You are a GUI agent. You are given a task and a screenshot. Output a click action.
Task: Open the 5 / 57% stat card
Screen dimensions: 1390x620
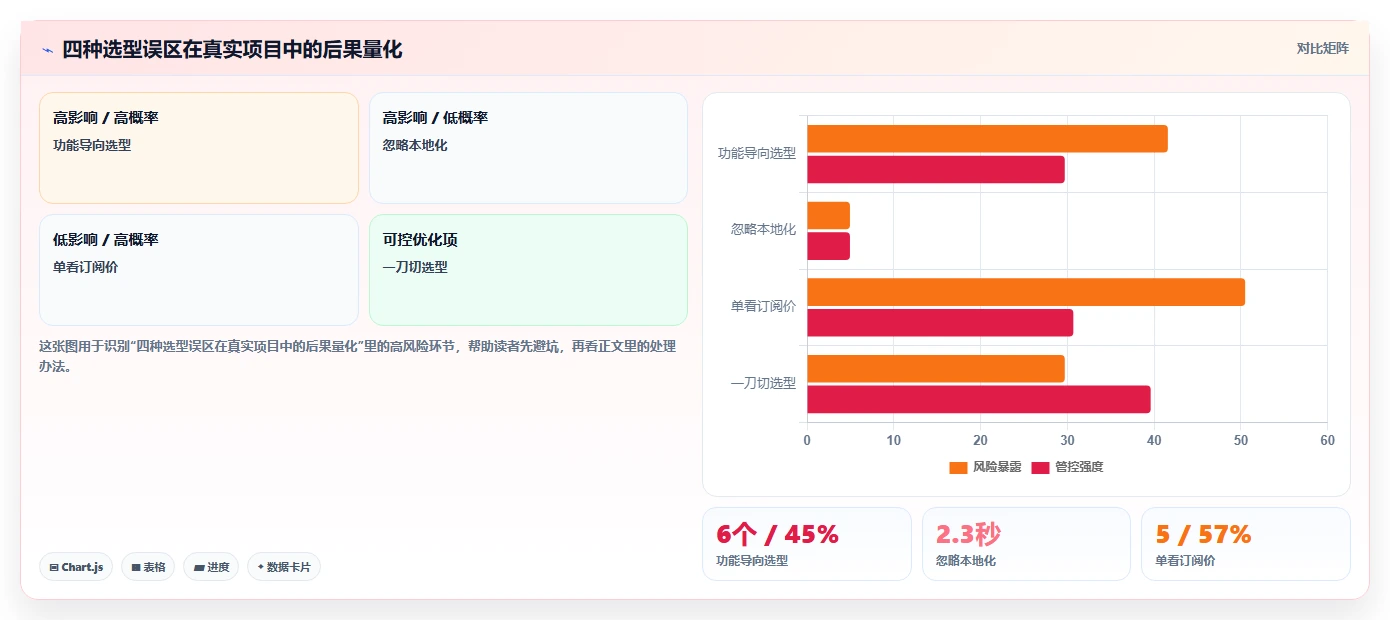pos(1245,544)
